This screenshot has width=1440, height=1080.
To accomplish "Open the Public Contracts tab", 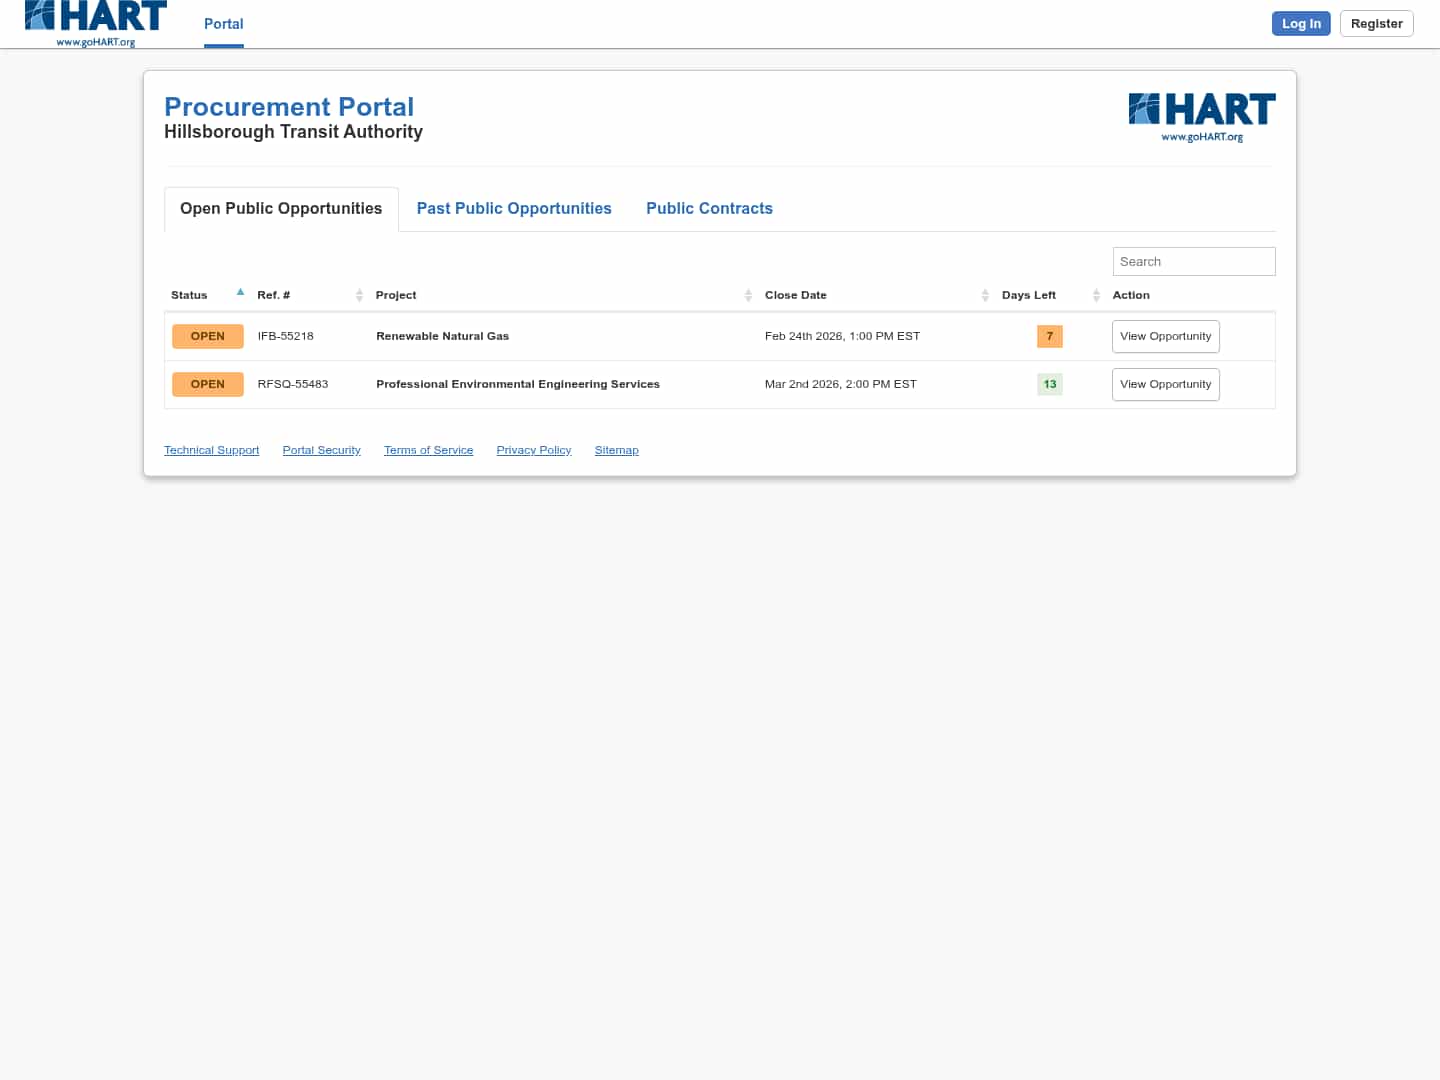I will [710, 208].
